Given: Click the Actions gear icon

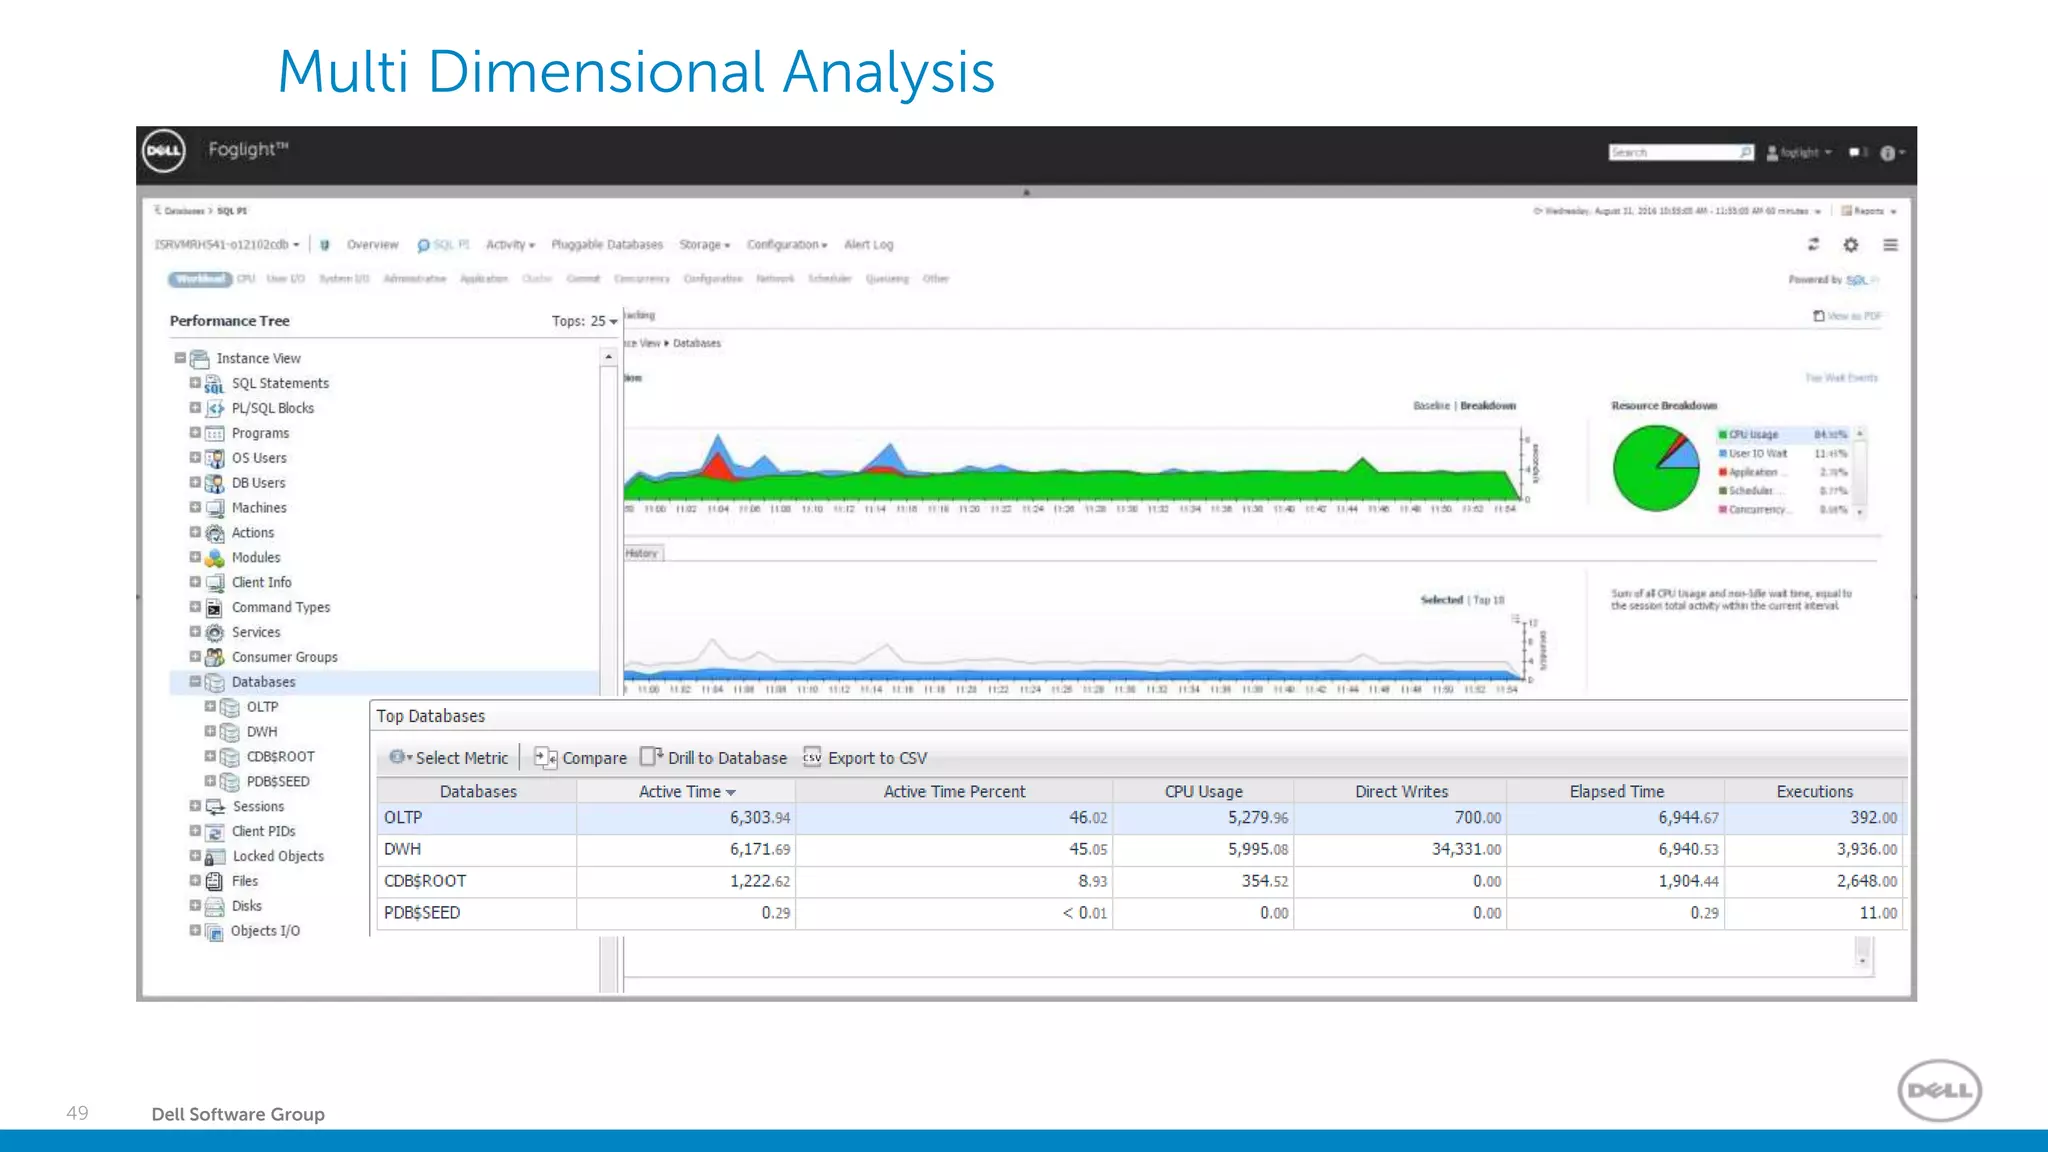Looking at the screenshot, I should 214,533.
